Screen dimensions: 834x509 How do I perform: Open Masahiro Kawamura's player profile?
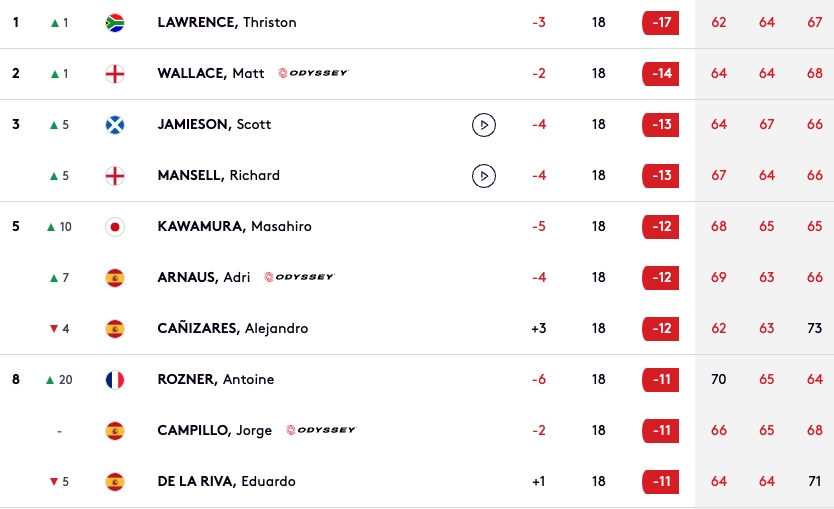235,226
